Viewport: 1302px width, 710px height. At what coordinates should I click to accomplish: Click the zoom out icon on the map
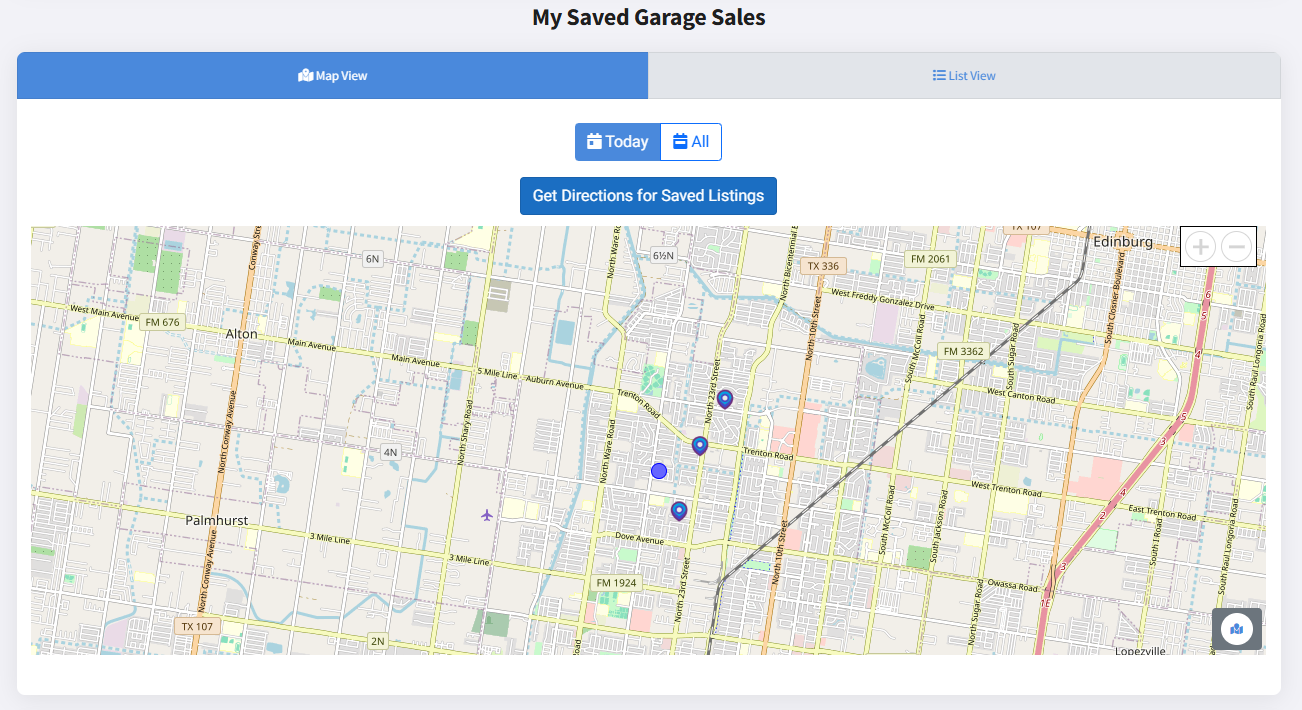[x=1236, y=246]
